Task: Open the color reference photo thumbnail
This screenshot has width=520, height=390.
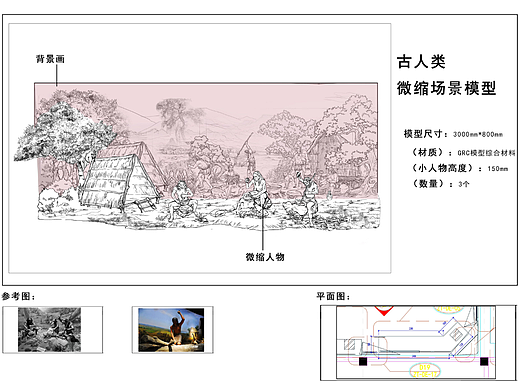Action: 171,330
